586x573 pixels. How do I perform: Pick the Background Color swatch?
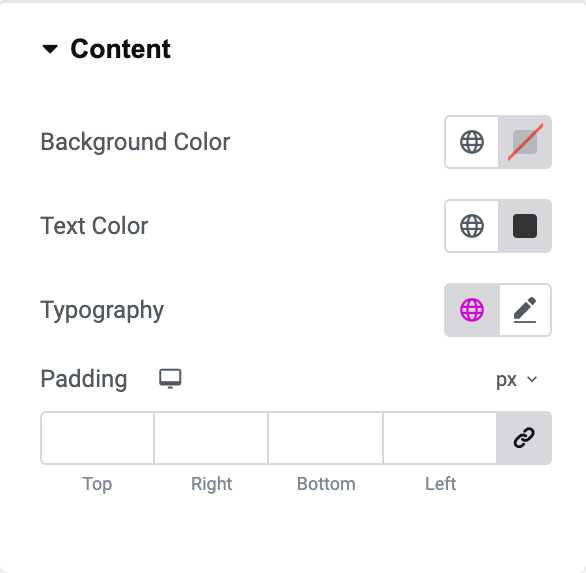pyautogui.click(x=525, y=142)
